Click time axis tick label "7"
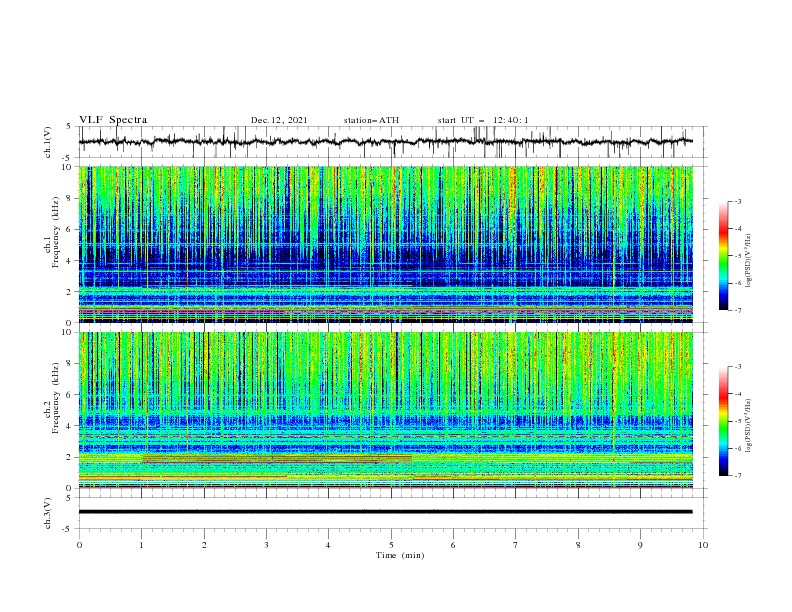792x612 pixels. (516, 545)
